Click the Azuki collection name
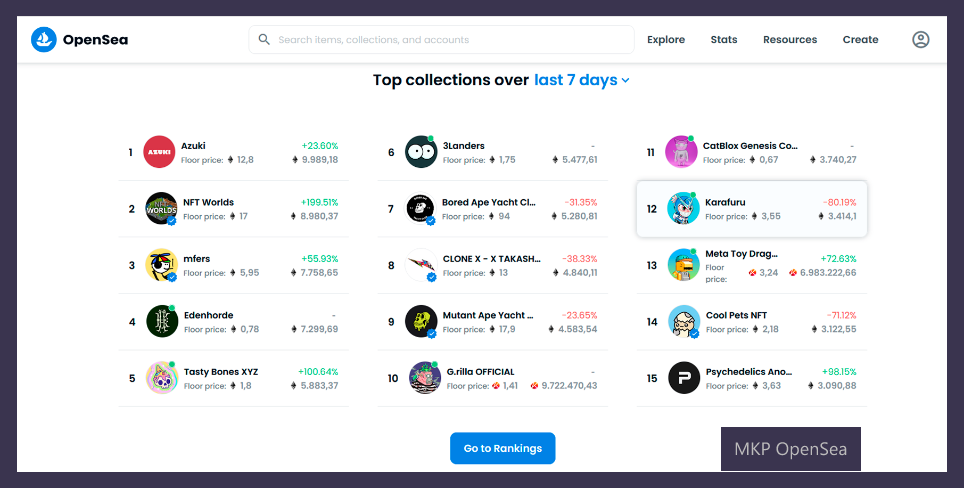This screenshot has width=964, height=488. [x=193, y=146]
